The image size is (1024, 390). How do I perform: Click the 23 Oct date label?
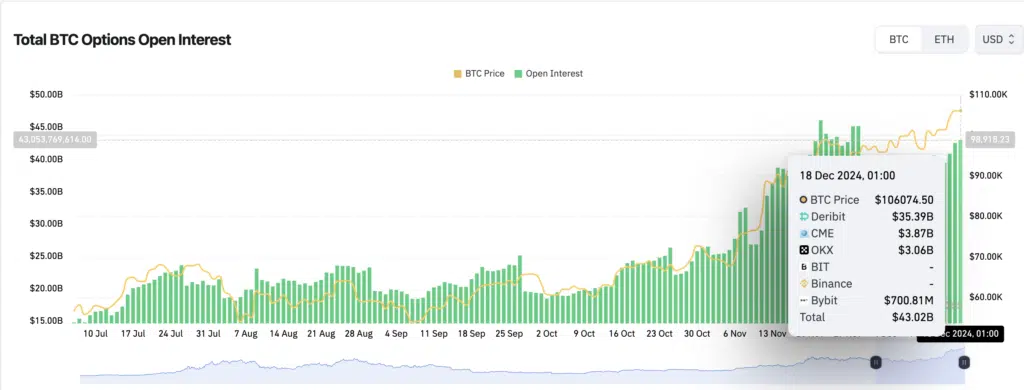click(x=660, y=334)
